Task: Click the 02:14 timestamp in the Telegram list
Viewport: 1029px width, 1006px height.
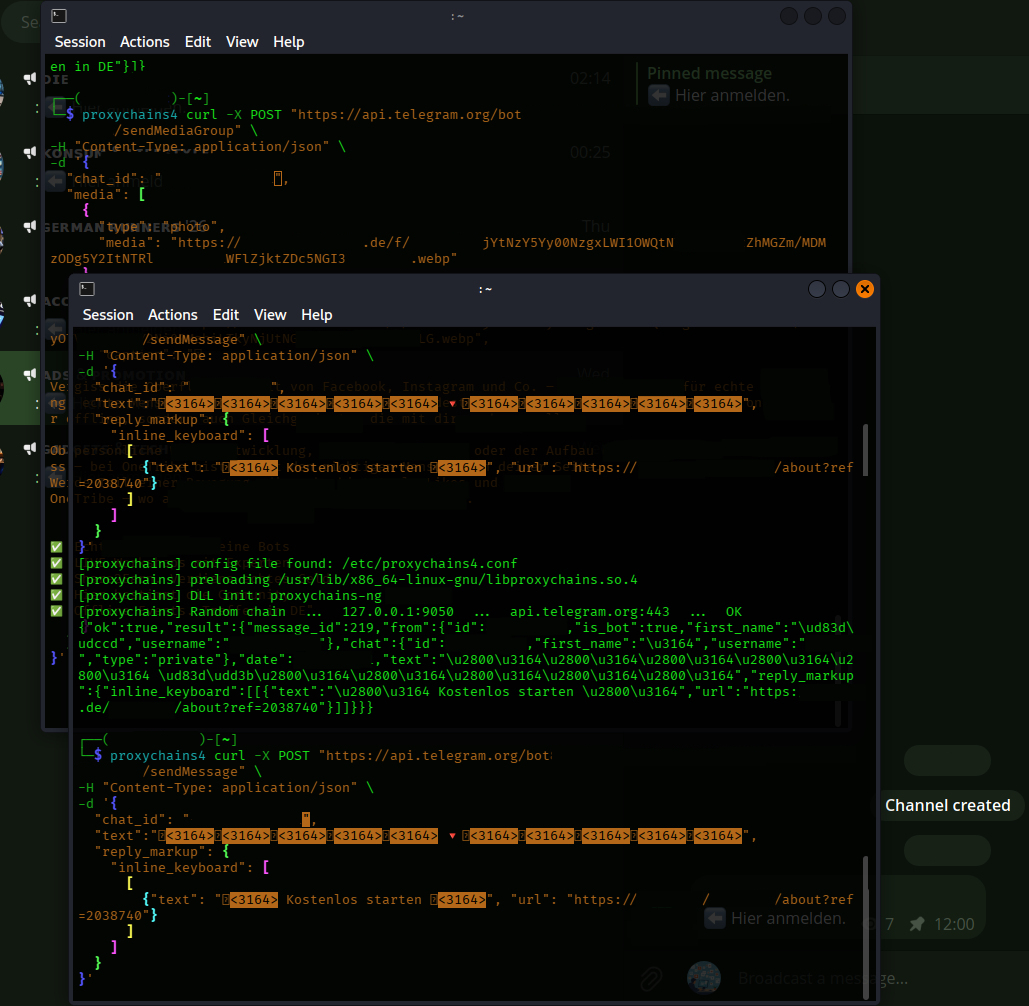Action: [x=590, y=79]
